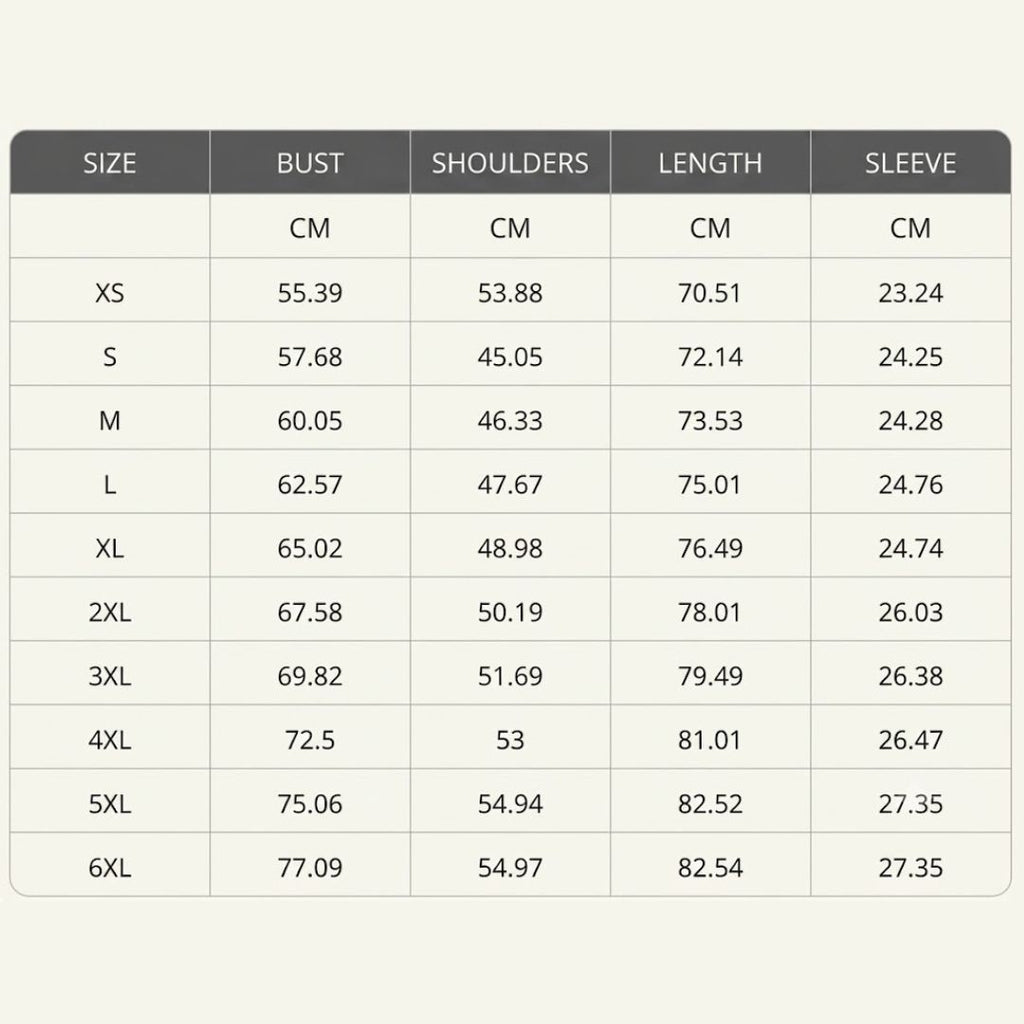Select the BUST column header
1024x1024 pixels.
click(x=310, y=163)
